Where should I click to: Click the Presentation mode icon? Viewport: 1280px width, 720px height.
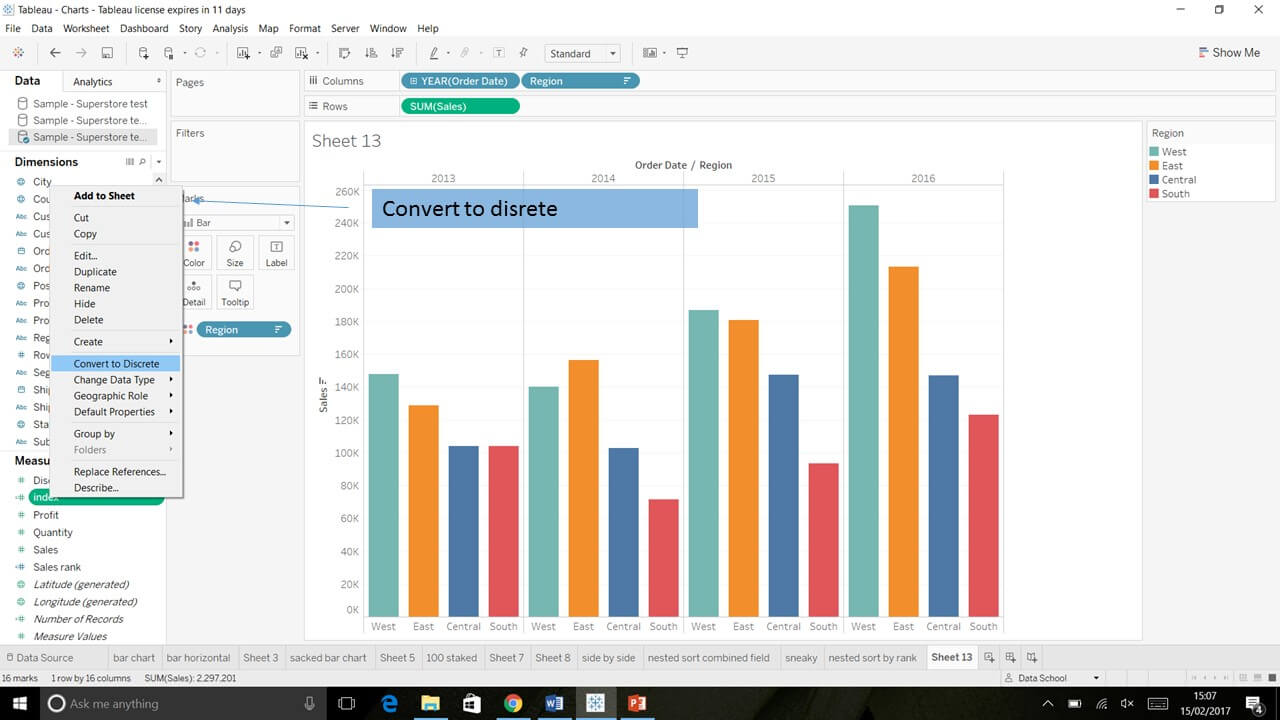click(682, 53)
